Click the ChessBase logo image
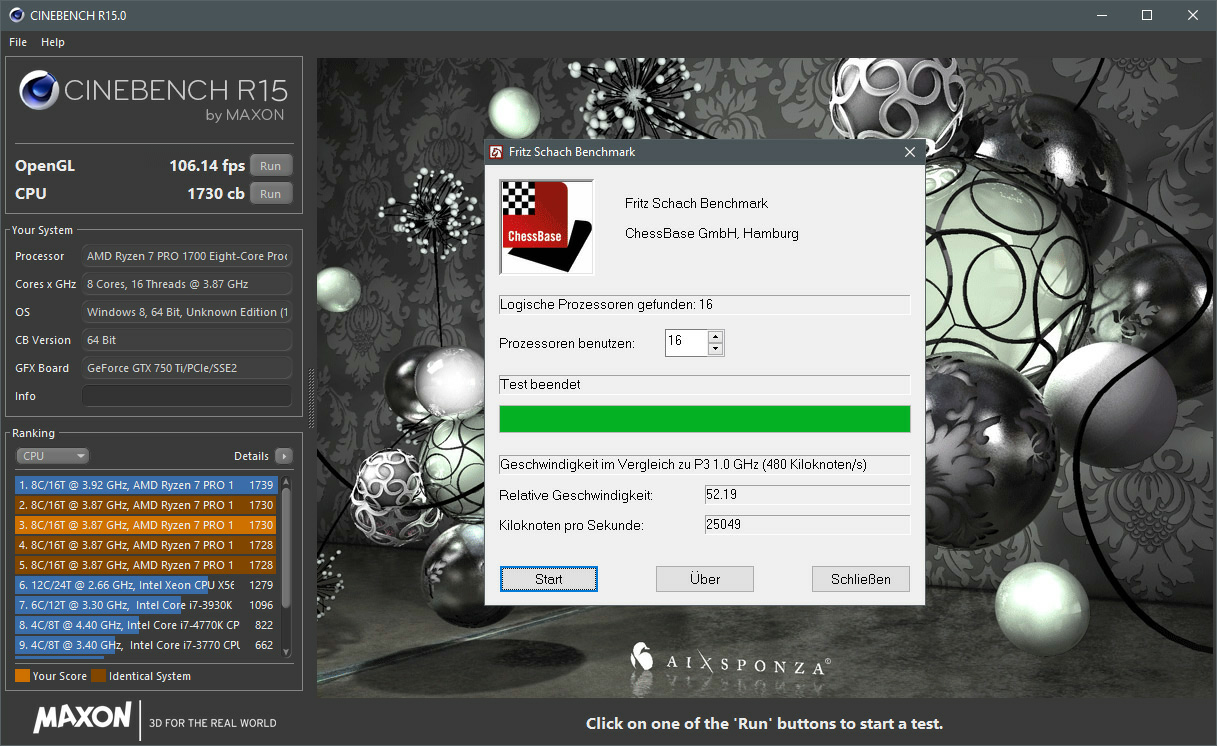The width and height of the screenshot is (1217, 746). [x=547, y=227]
